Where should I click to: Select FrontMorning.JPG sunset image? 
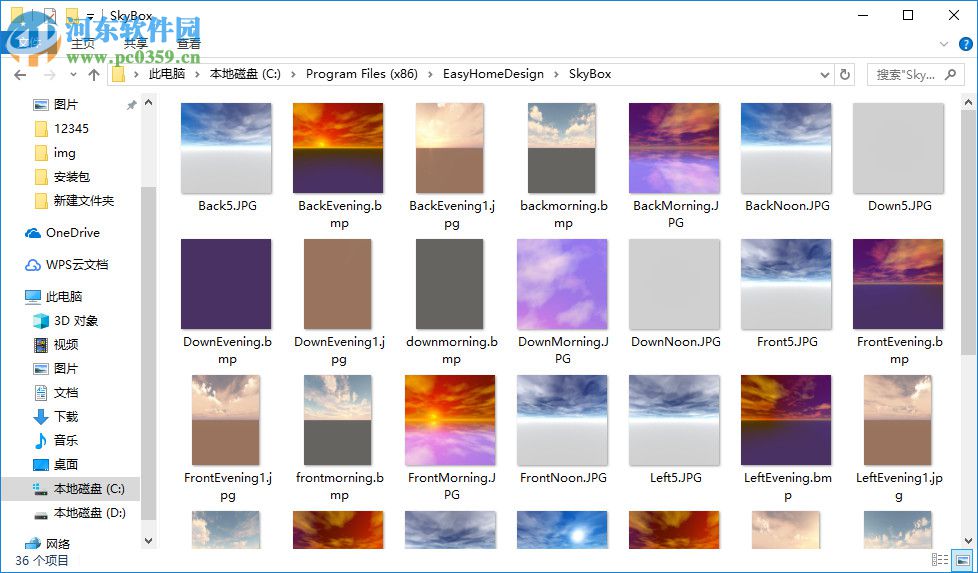pyautogui.click(x=450, y=420)
